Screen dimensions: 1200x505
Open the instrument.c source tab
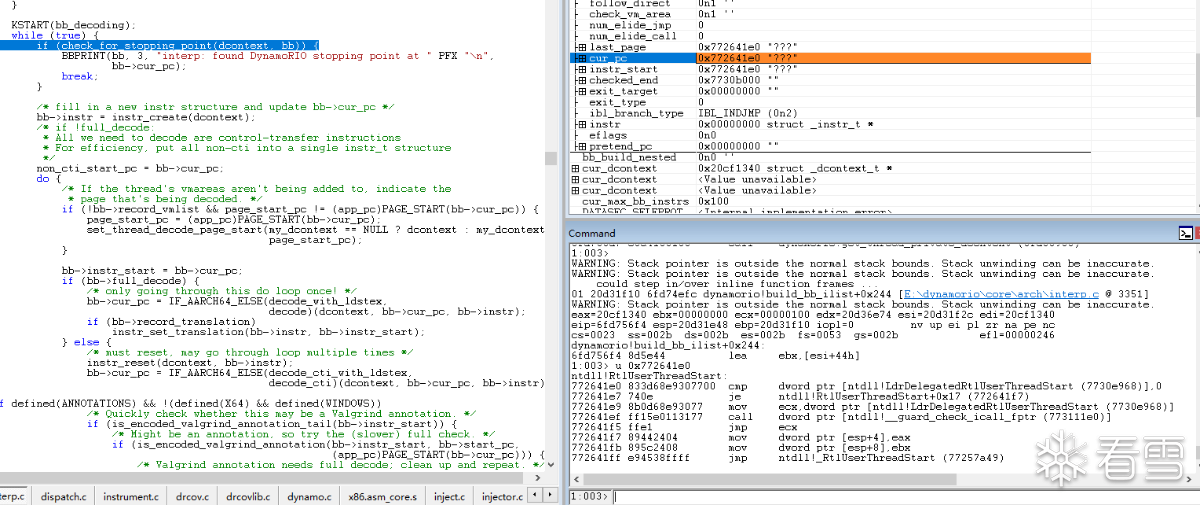130,496
